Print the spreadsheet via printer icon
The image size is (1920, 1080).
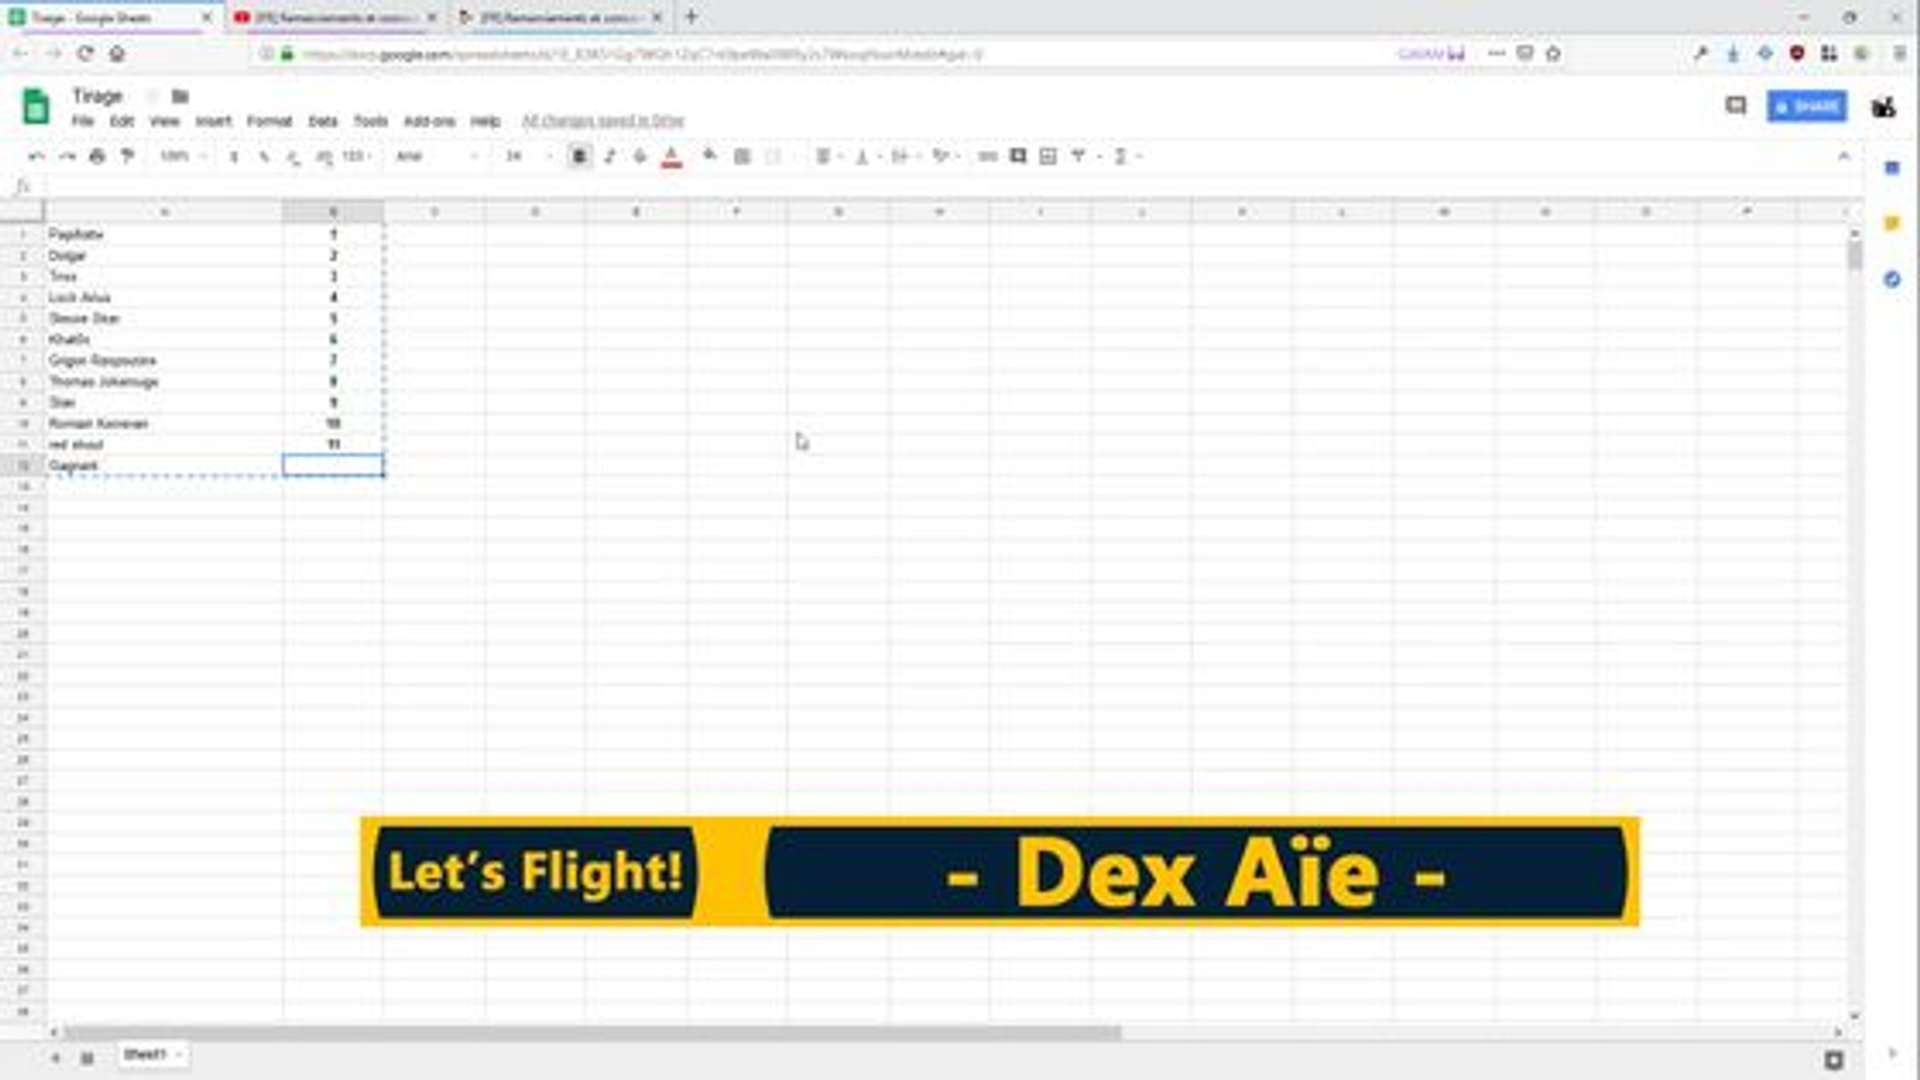[x=97, y=156]
